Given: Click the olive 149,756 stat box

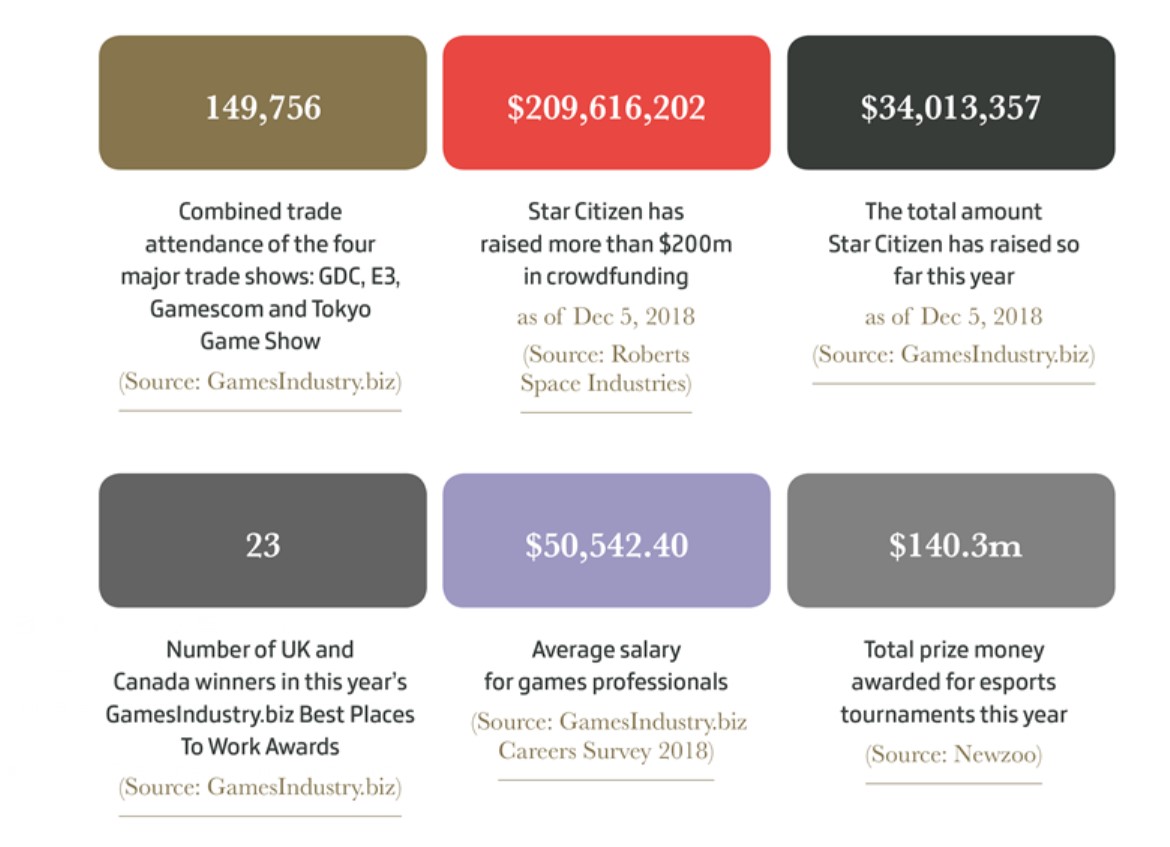Looking at the screenshot, I should 263,102.
